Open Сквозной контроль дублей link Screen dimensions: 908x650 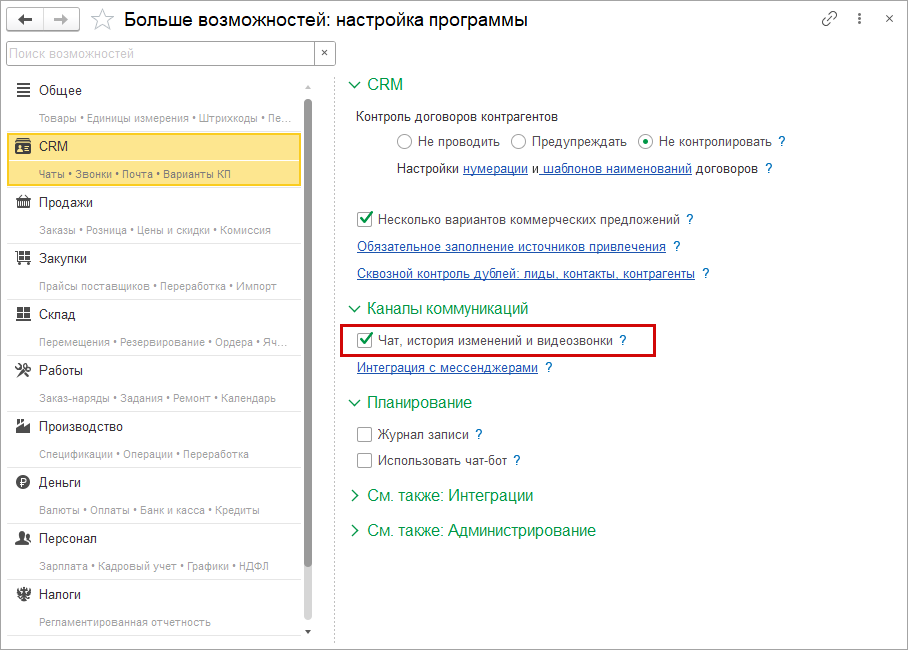pos(526,273)
